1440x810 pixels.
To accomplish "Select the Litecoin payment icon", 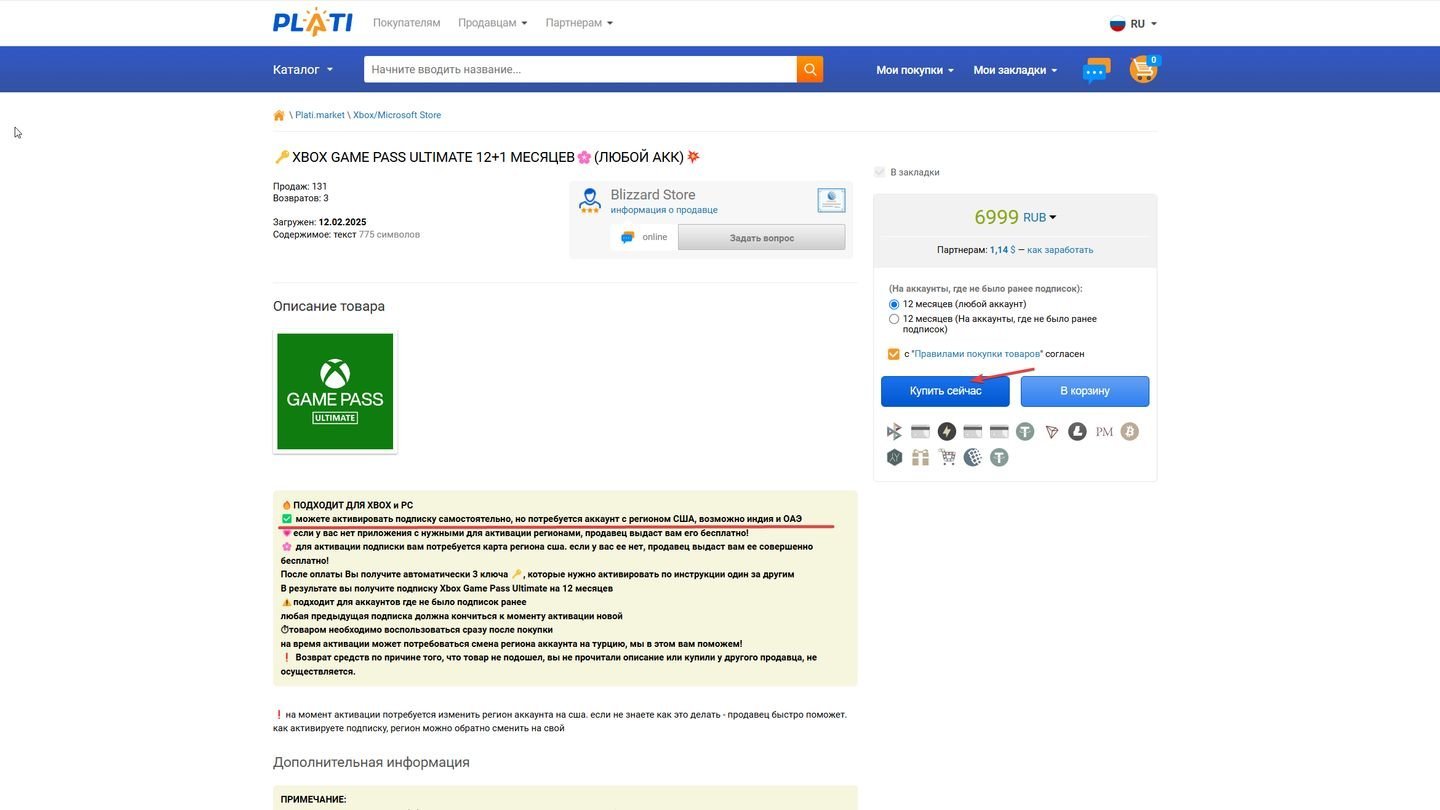I will coord(1077,432).
